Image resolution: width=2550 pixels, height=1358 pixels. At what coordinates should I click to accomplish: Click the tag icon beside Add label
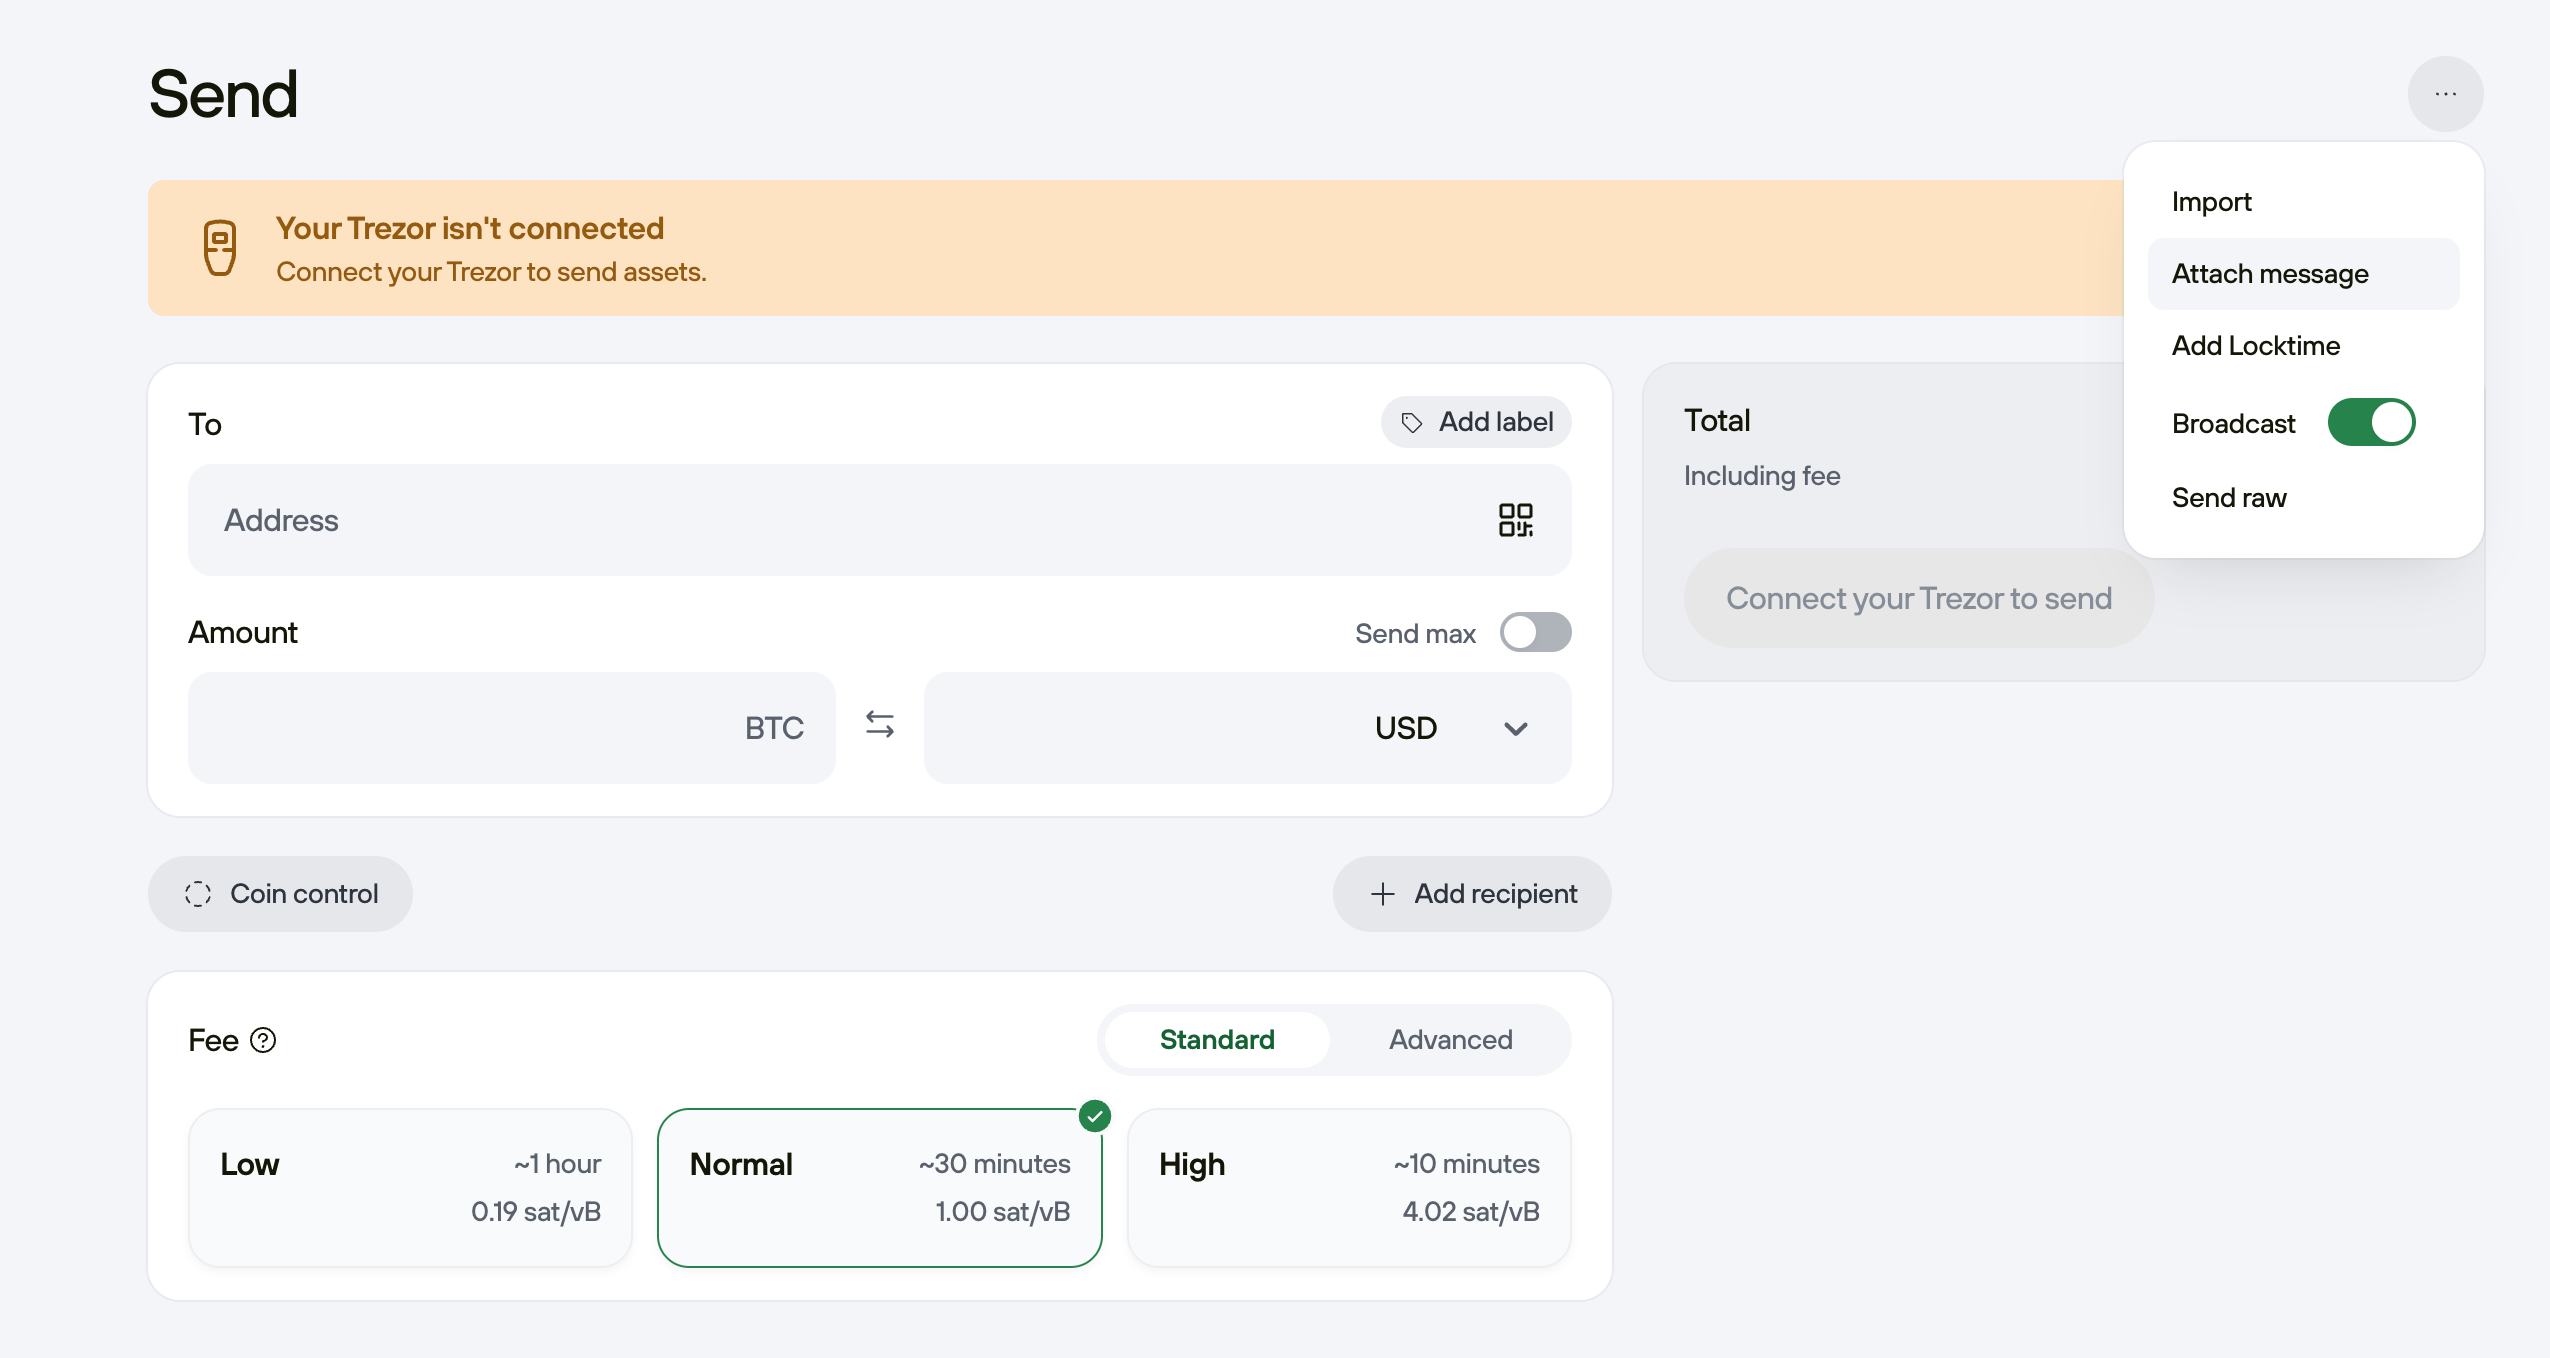(x=1411, y=423)
